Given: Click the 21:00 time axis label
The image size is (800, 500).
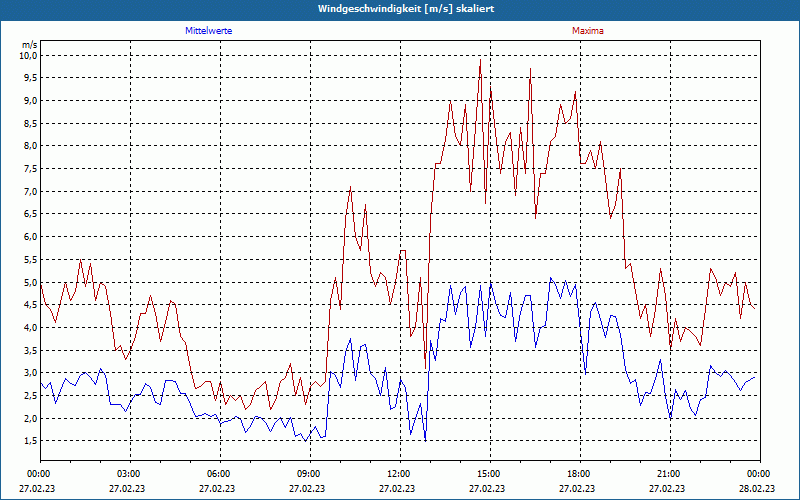Looking at the screenshot, I should pos(670,474).
